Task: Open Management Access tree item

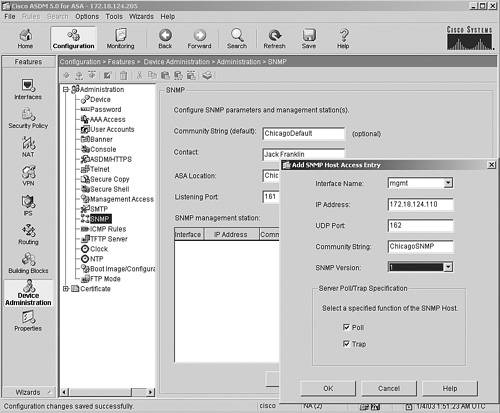Action: [x=122, y=199]
